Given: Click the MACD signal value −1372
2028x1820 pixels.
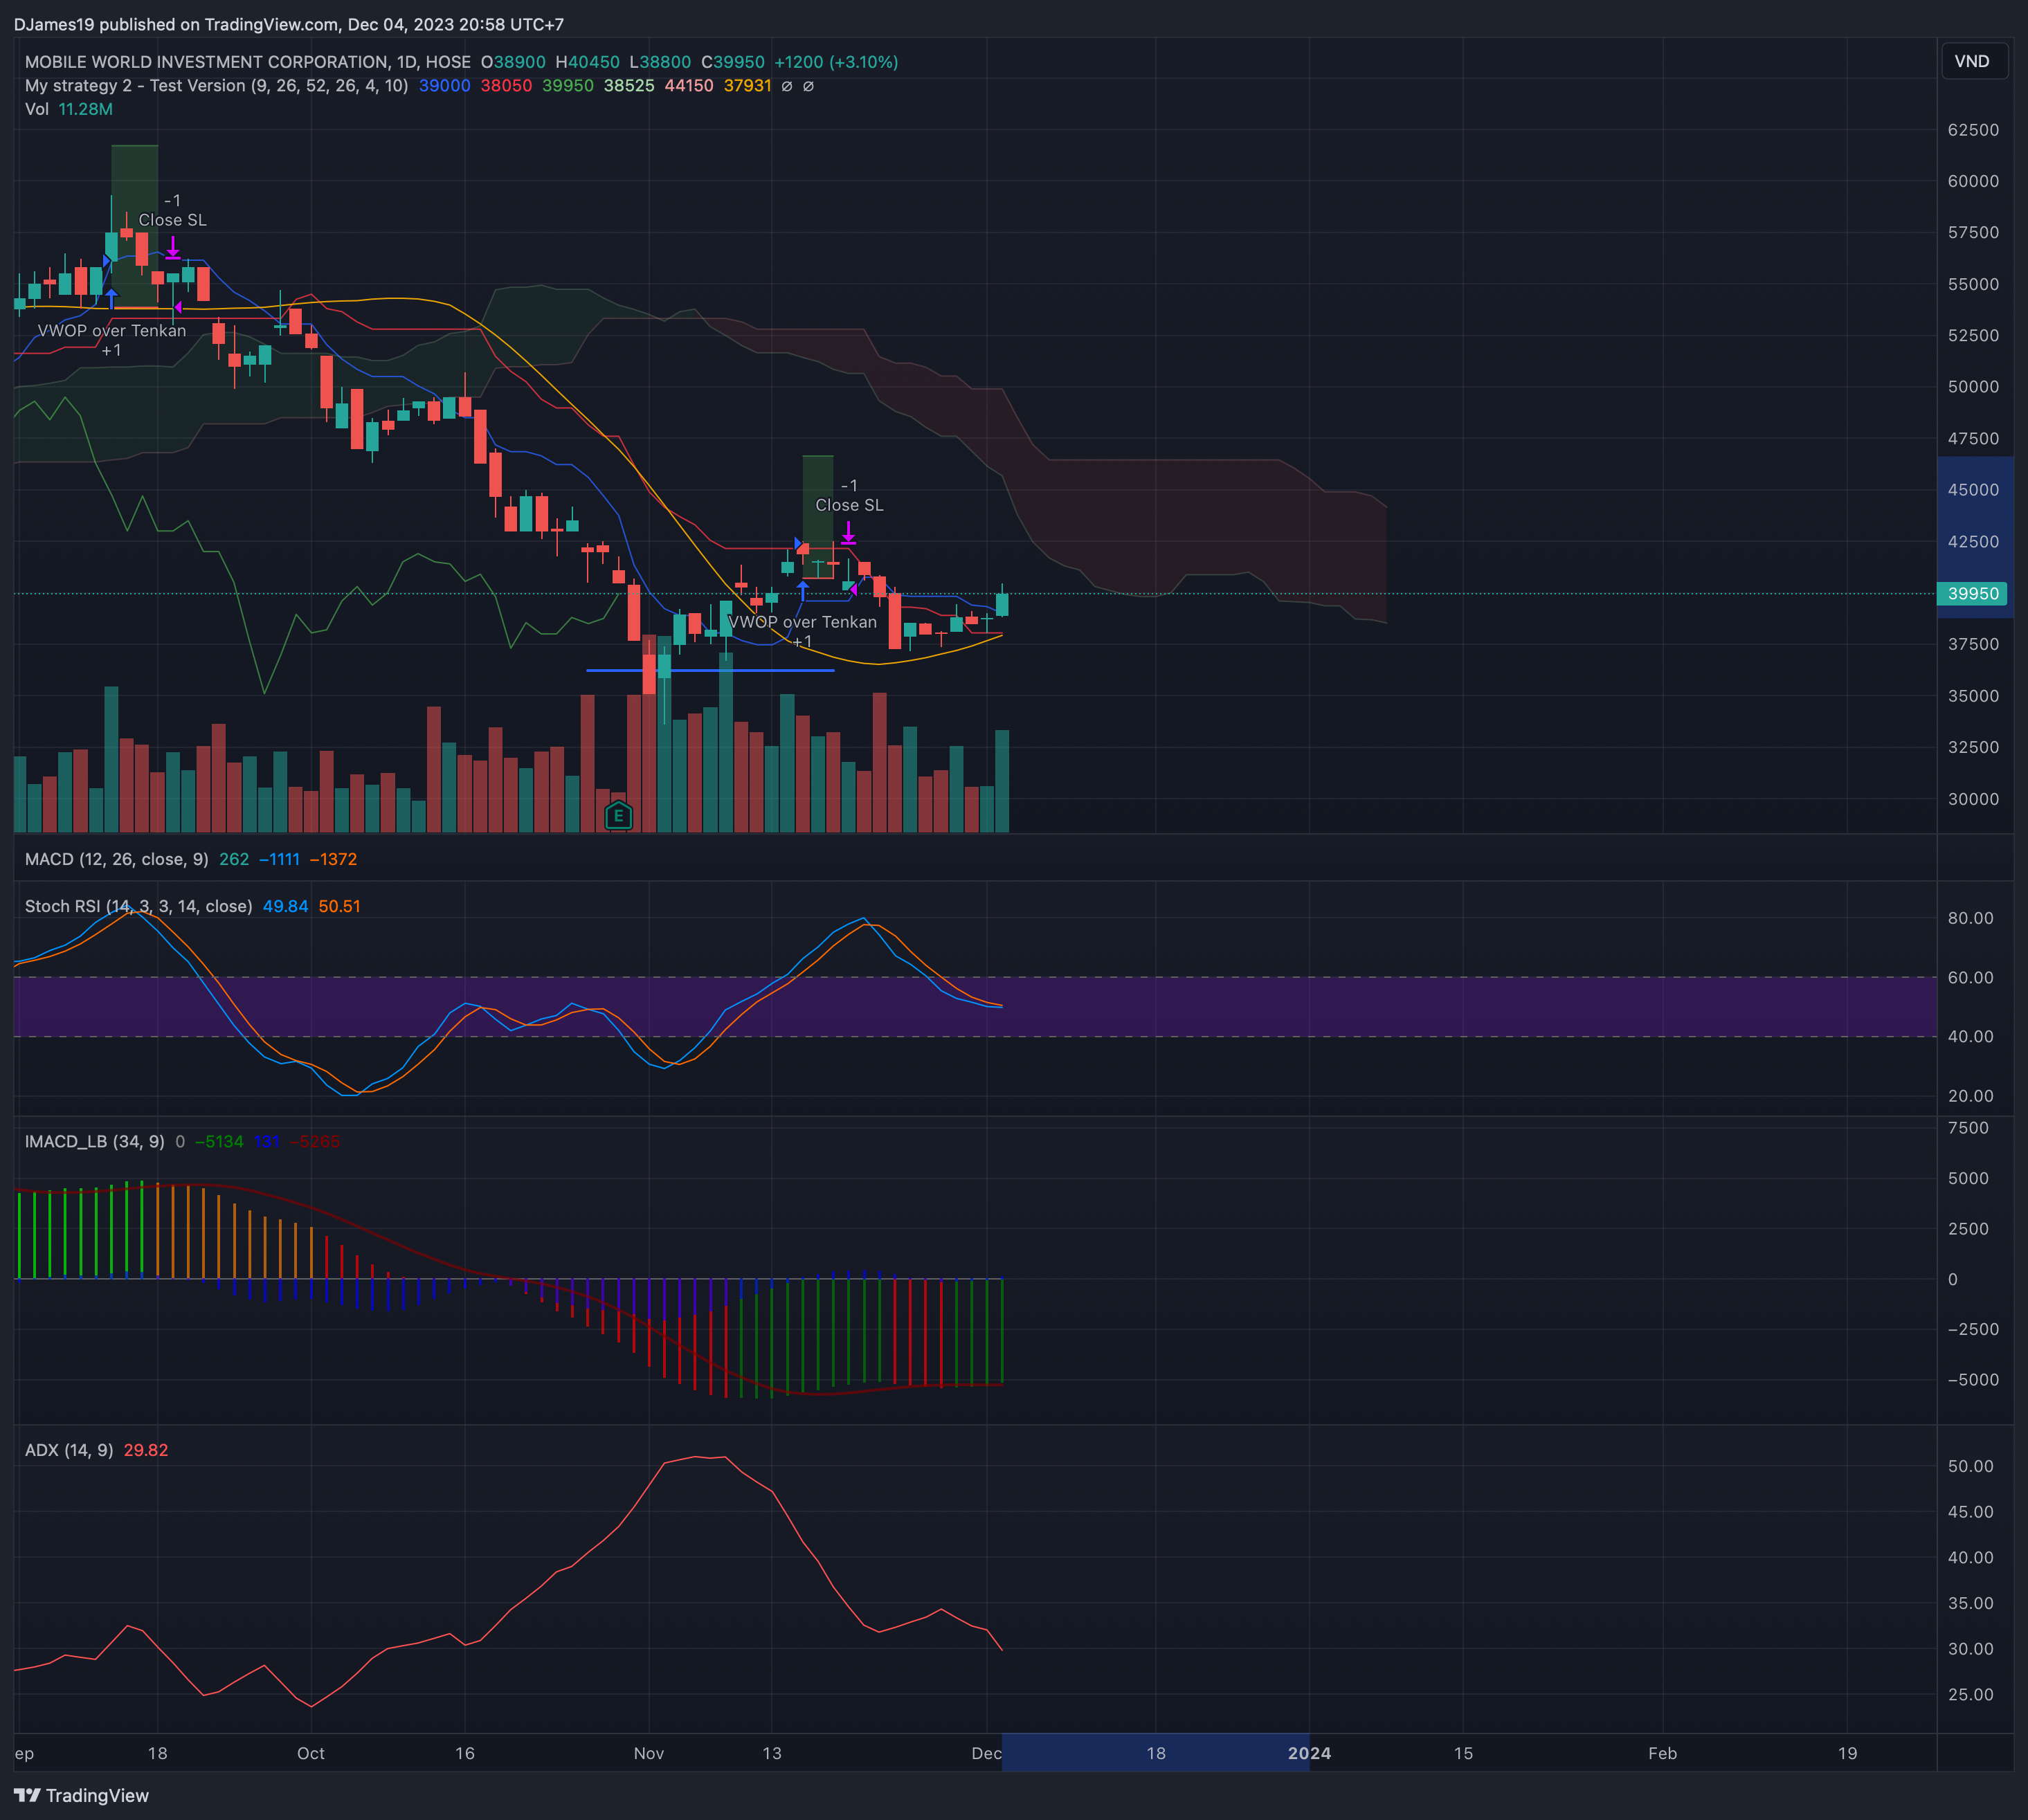Looking at the screenshot, I should [x=333, y=859].
